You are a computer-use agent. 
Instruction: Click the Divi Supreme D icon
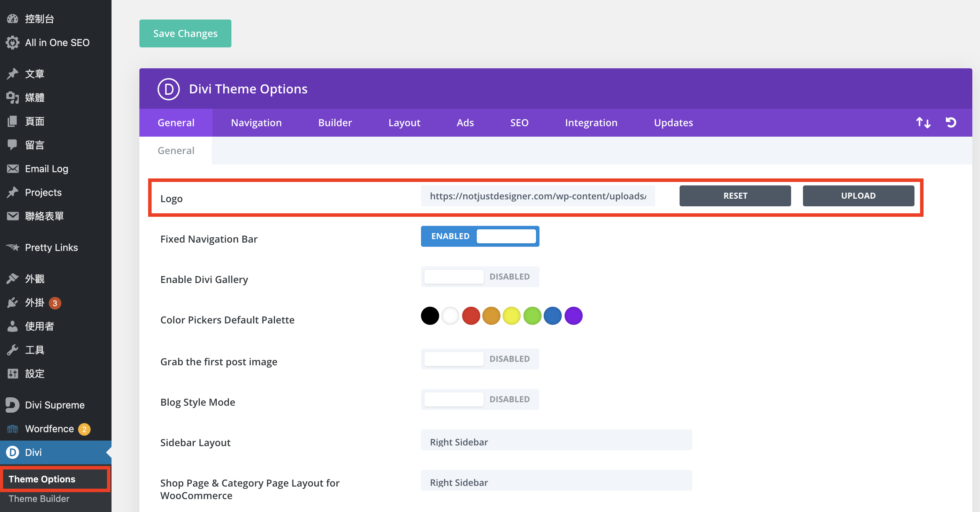[x=12, y=405]
